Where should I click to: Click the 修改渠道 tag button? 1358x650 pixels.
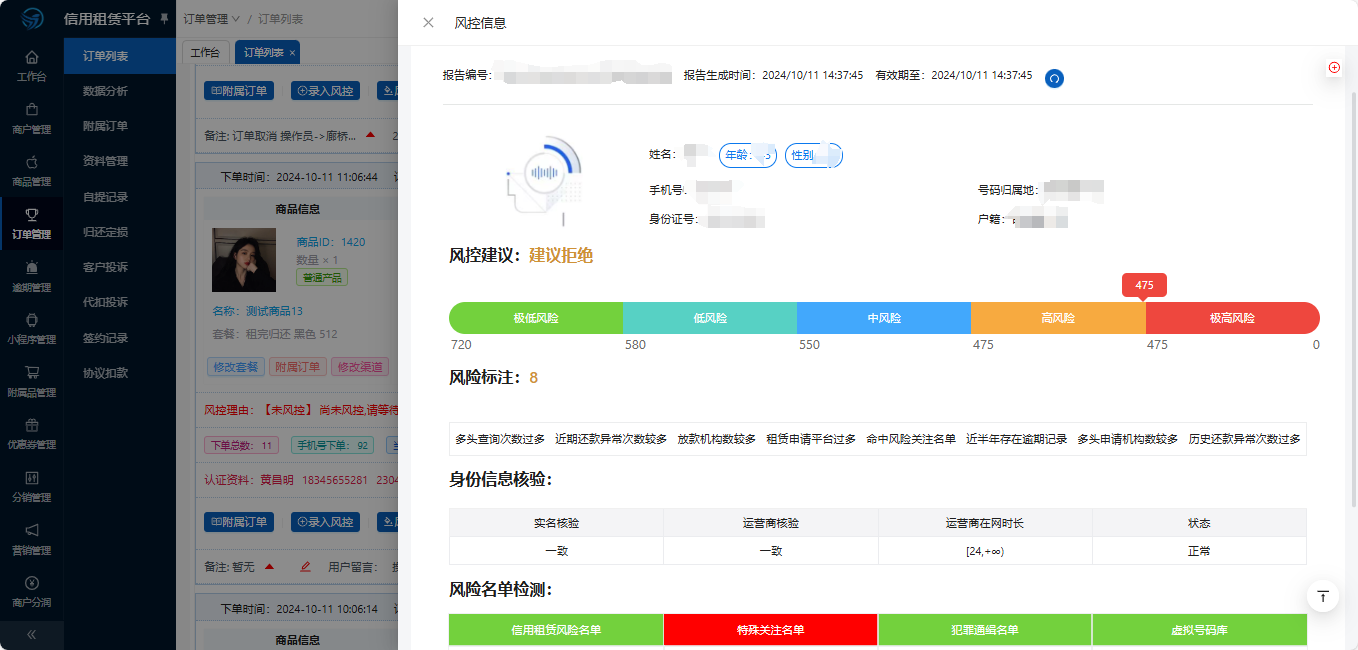click(359, 367)
